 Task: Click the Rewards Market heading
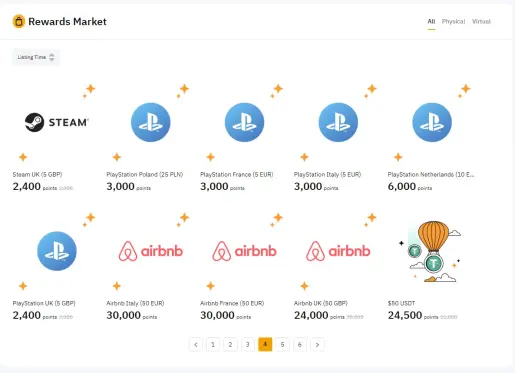[x=67, y=22]
